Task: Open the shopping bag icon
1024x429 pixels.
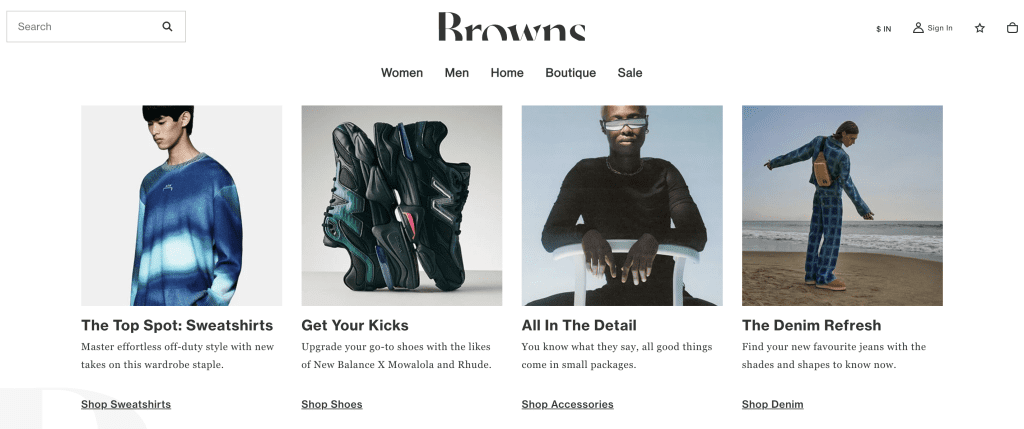Action: pyautogui.click(x=1012, y=28)
